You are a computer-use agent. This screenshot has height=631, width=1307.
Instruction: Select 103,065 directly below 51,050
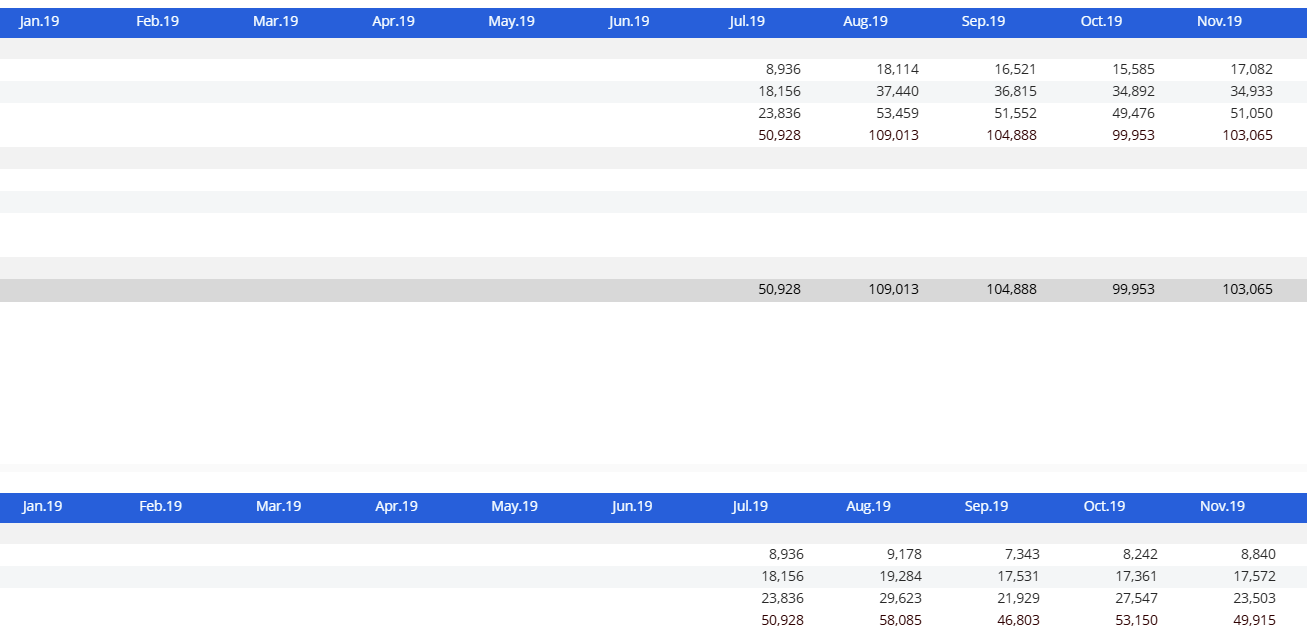tap(1247, 135)
